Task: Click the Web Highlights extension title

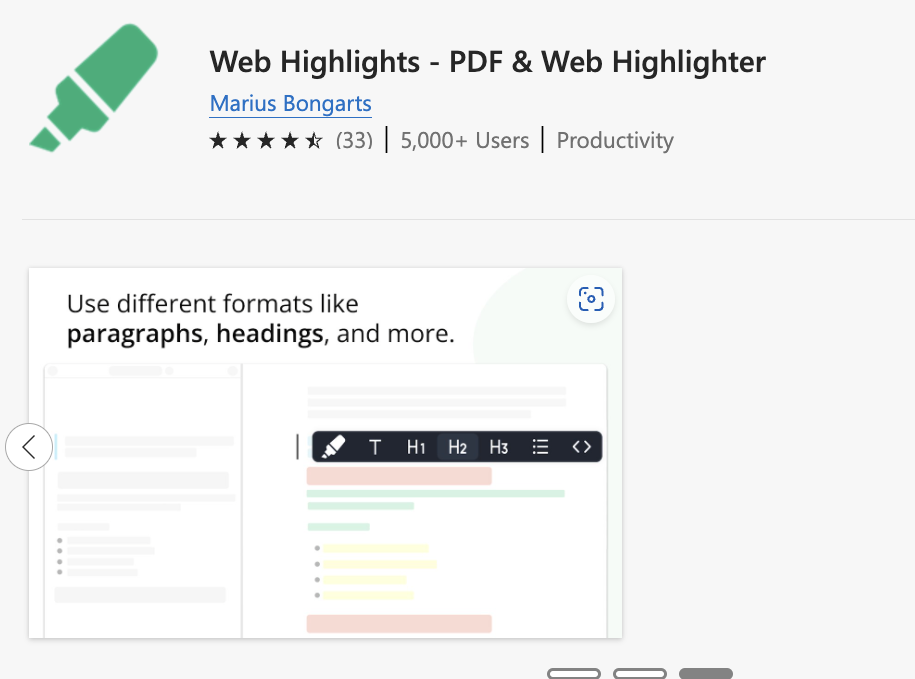Action: pyautogui.click(x=488, y=62)
